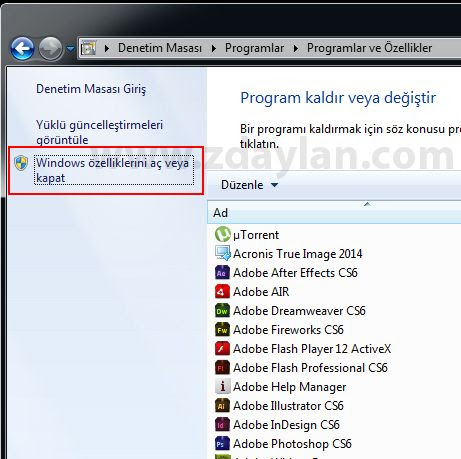Open the Düzenle dropdown menu

coord(249,185)
